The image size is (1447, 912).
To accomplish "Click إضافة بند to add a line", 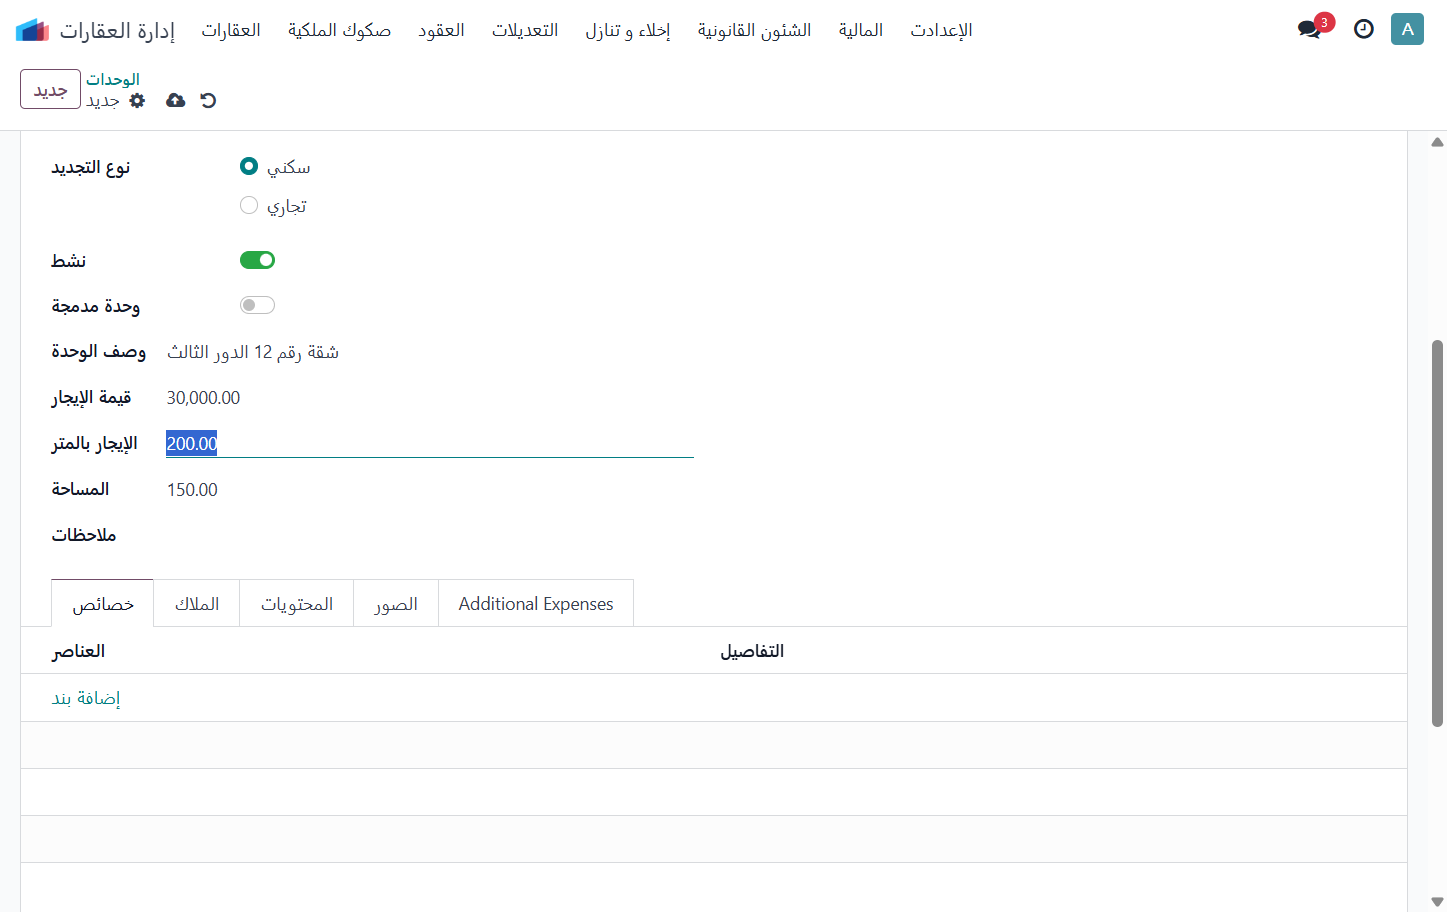I will [86, 698].
